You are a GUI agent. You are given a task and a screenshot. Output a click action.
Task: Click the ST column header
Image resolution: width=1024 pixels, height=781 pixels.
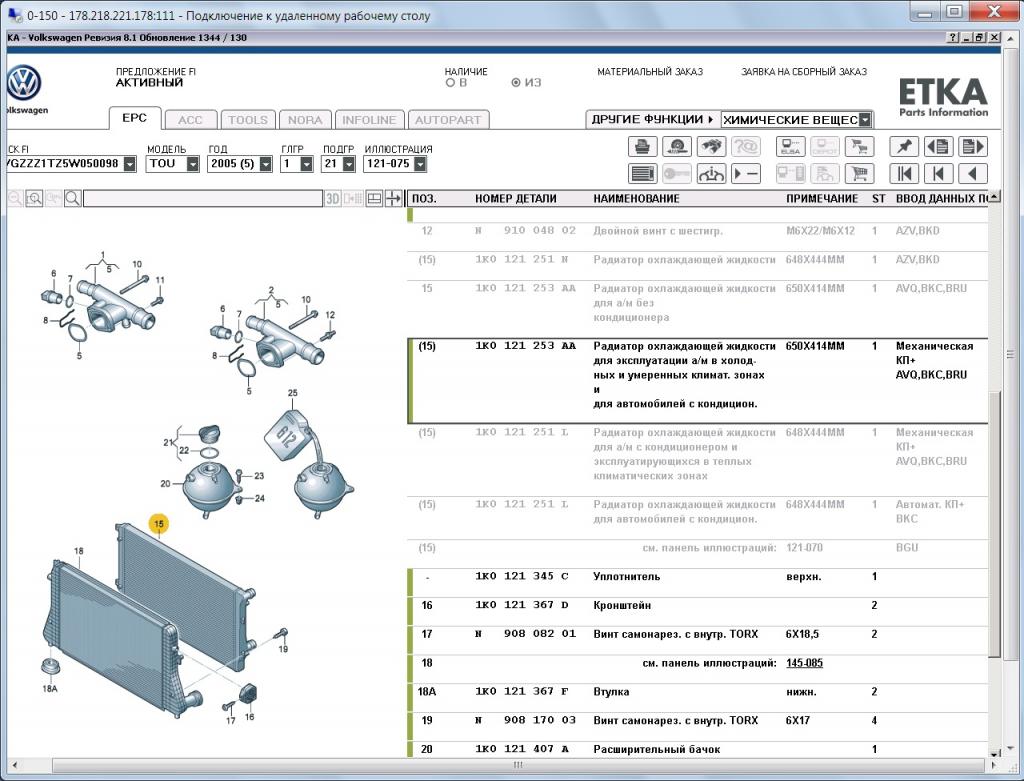click(x=879, y=199)
